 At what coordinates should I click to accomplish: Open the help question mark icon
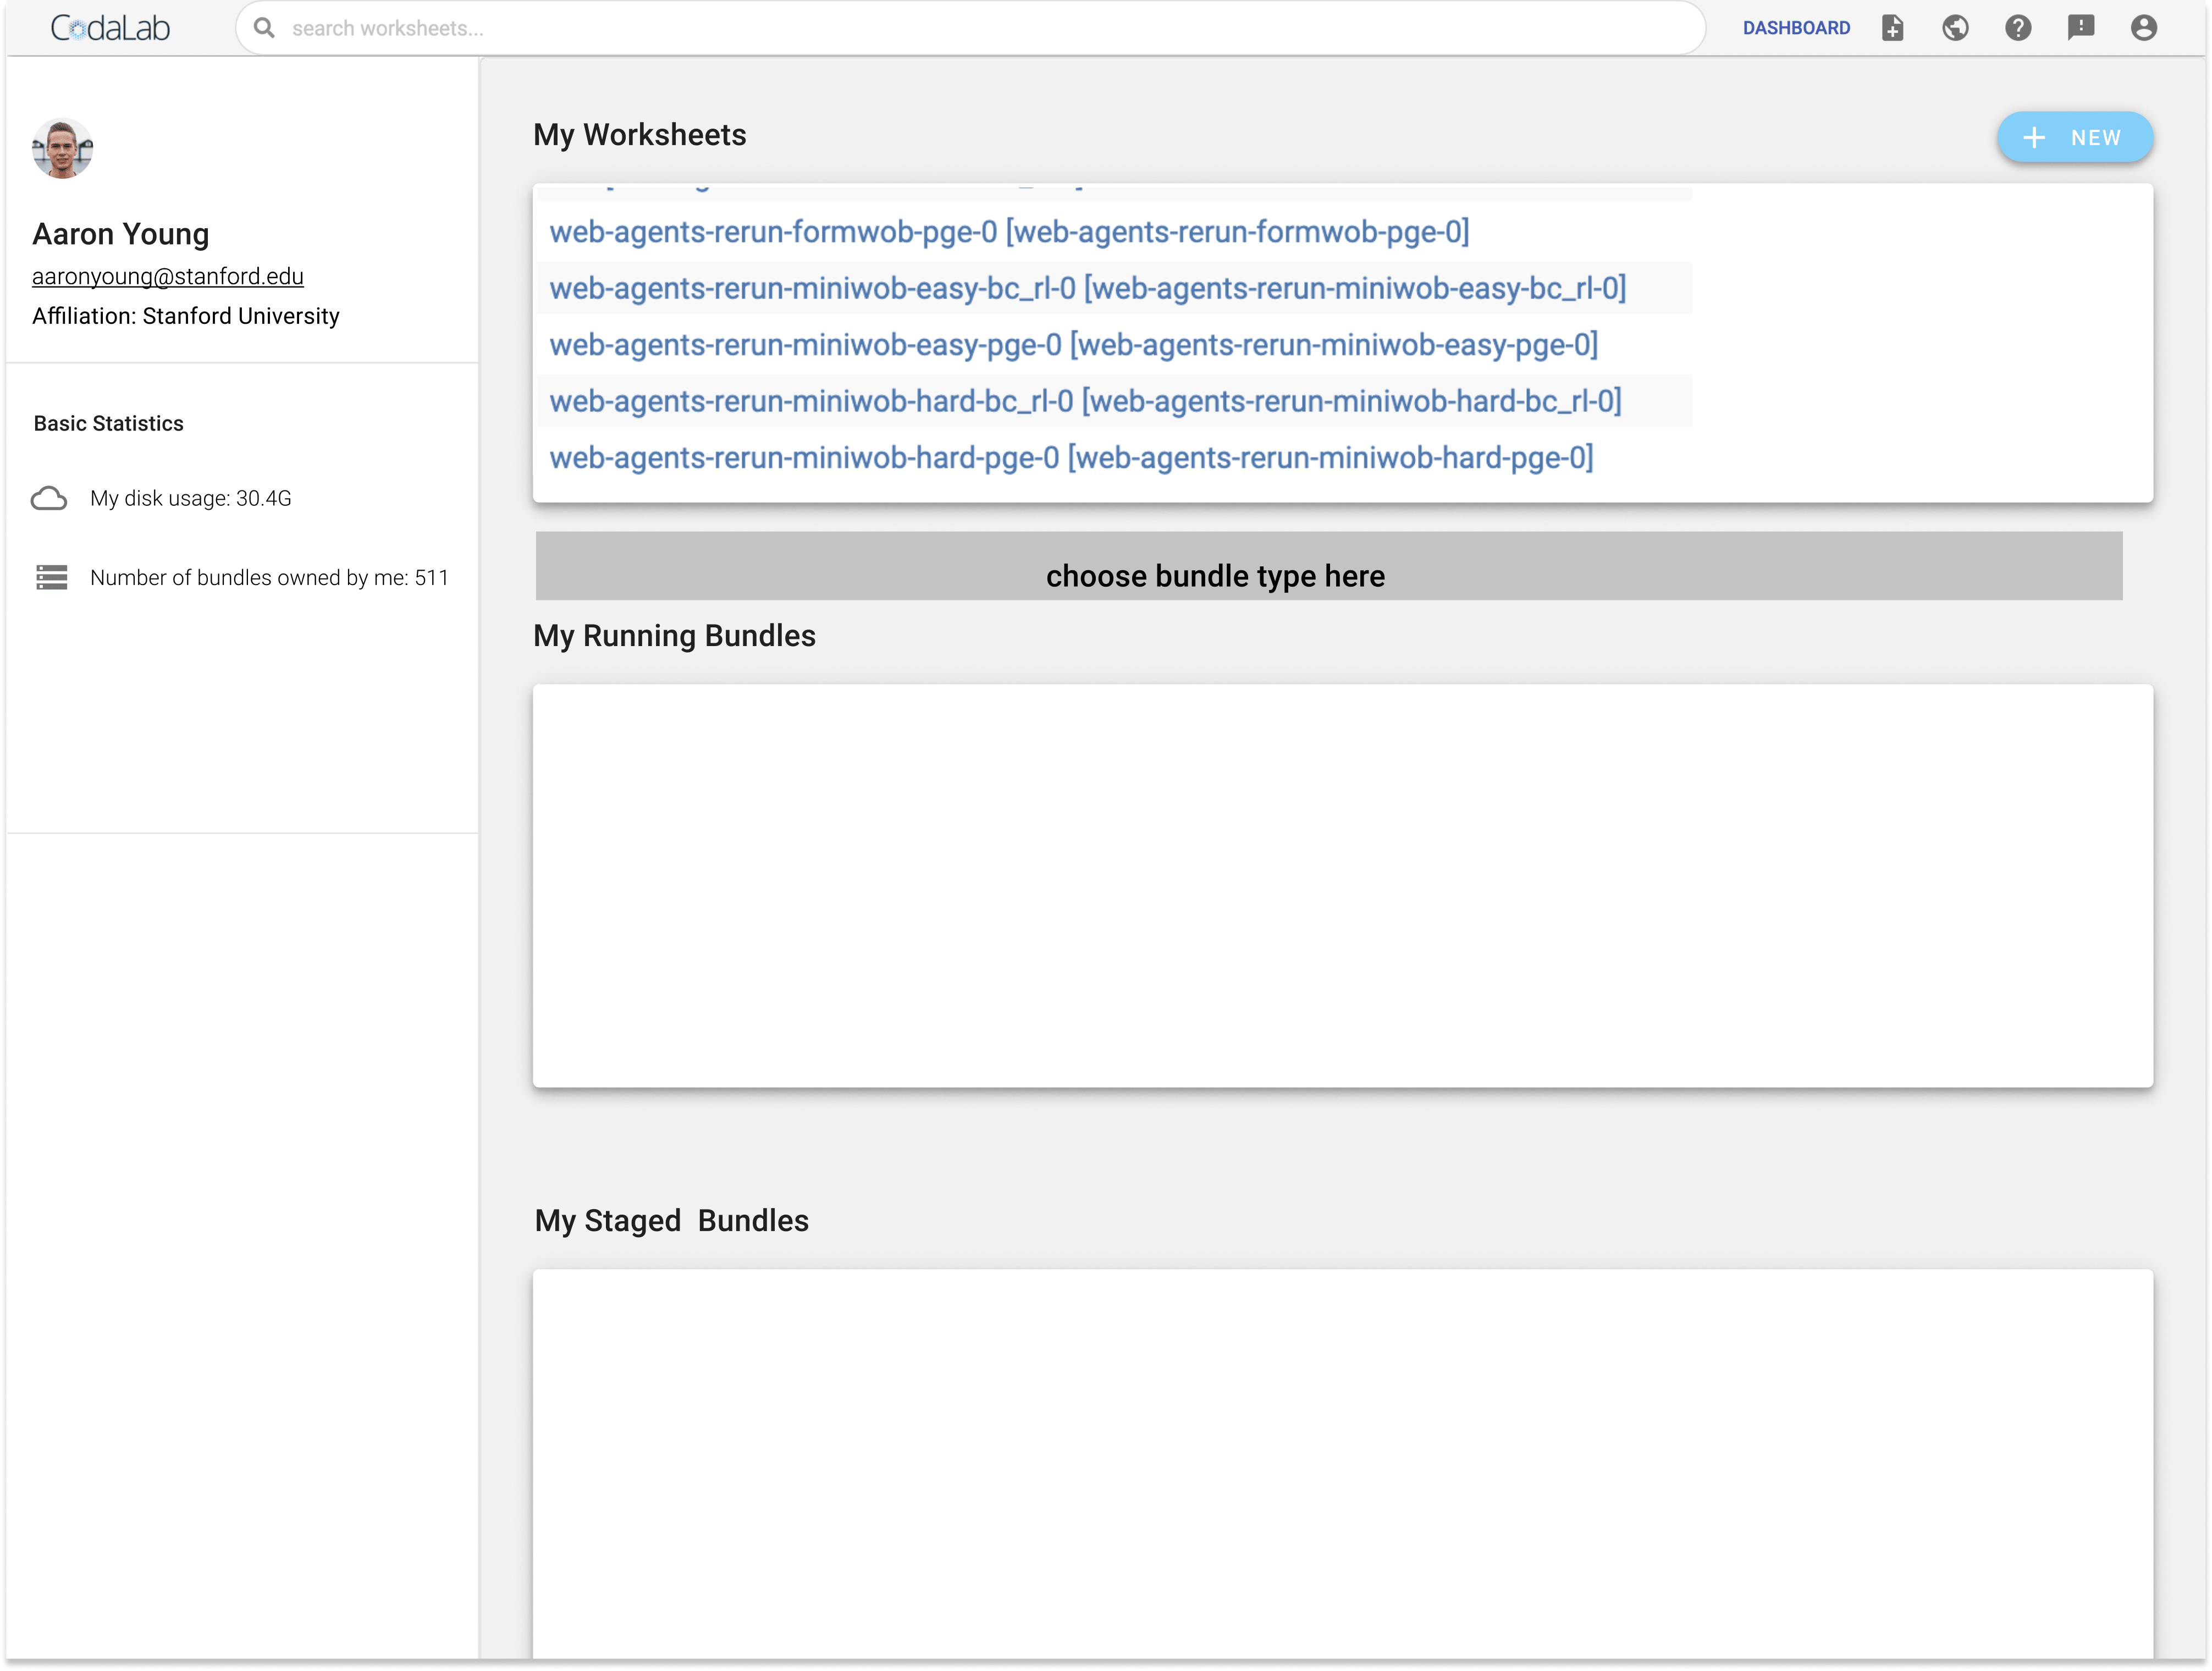pos(2018,28)
